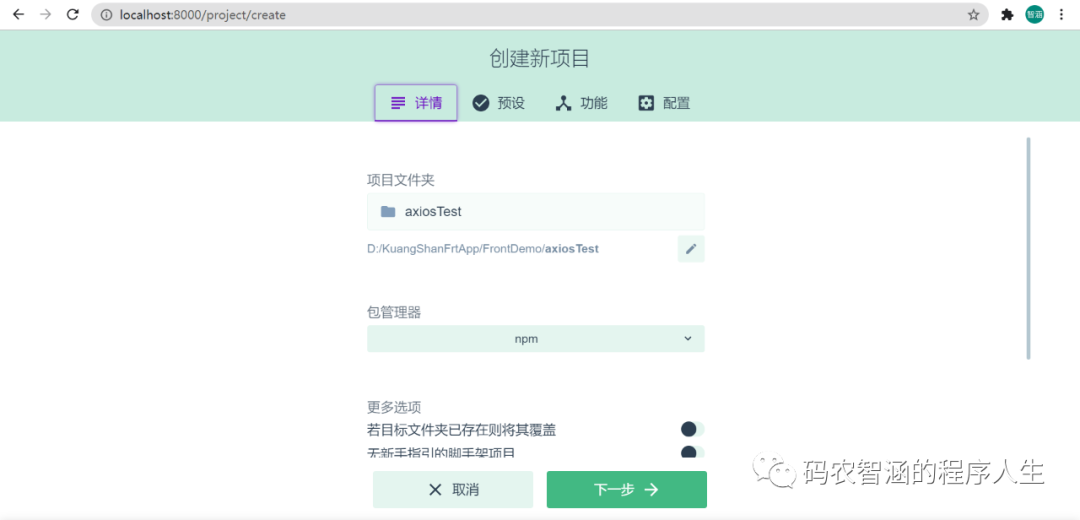Click the 项目文件夹 label
The image size is (1080, 520).
pyautogui.click(x=401, y=180)
